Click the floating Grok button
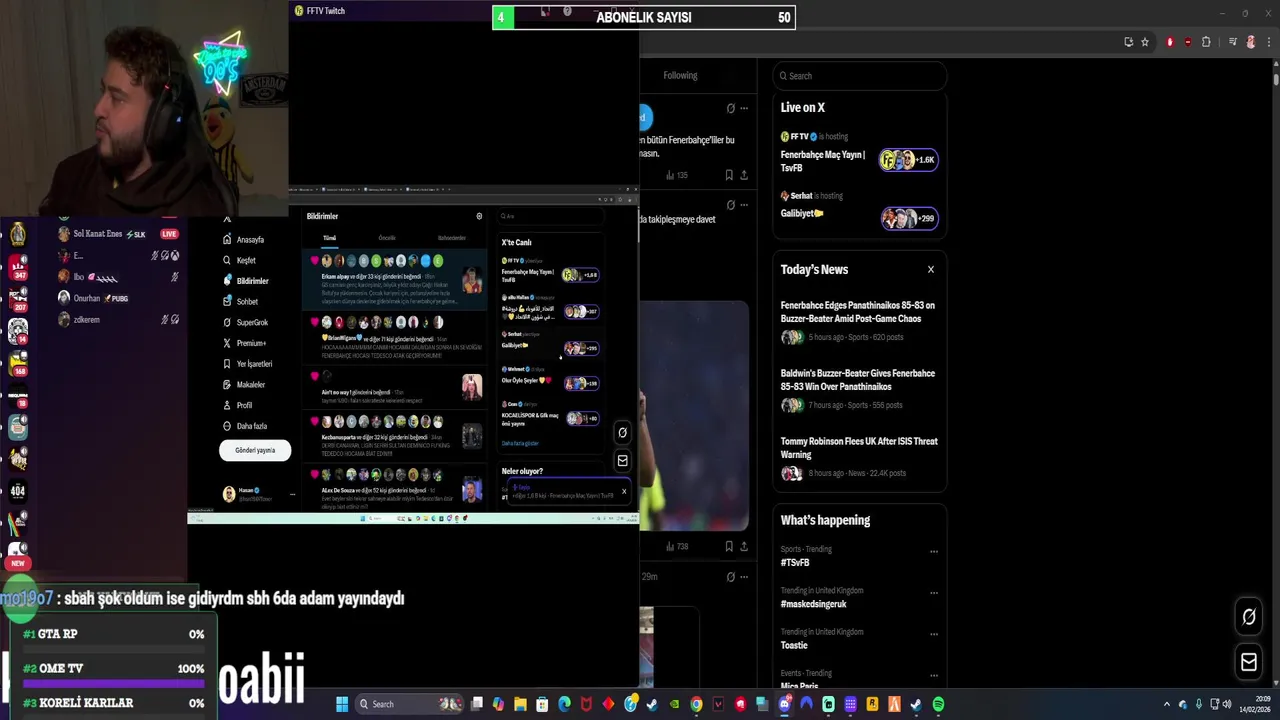 tap(1249, 617)
